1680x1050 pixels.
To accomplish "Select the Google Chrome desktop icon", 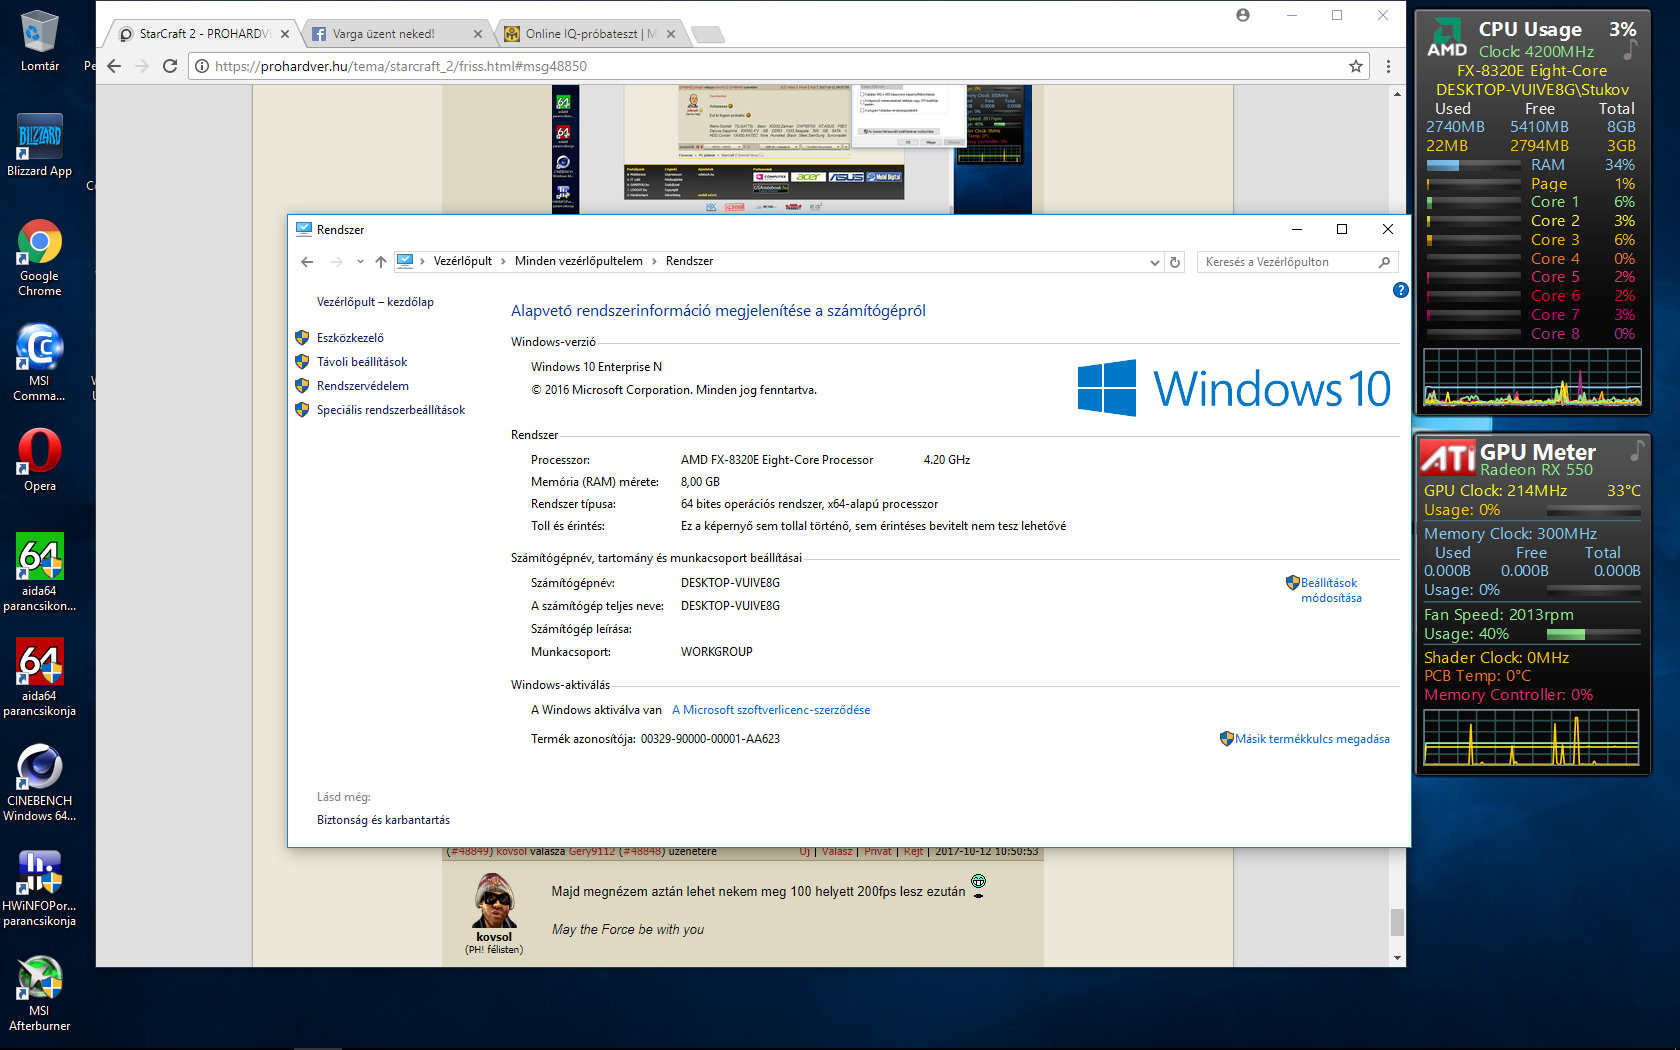I will [x=39, y=258].
